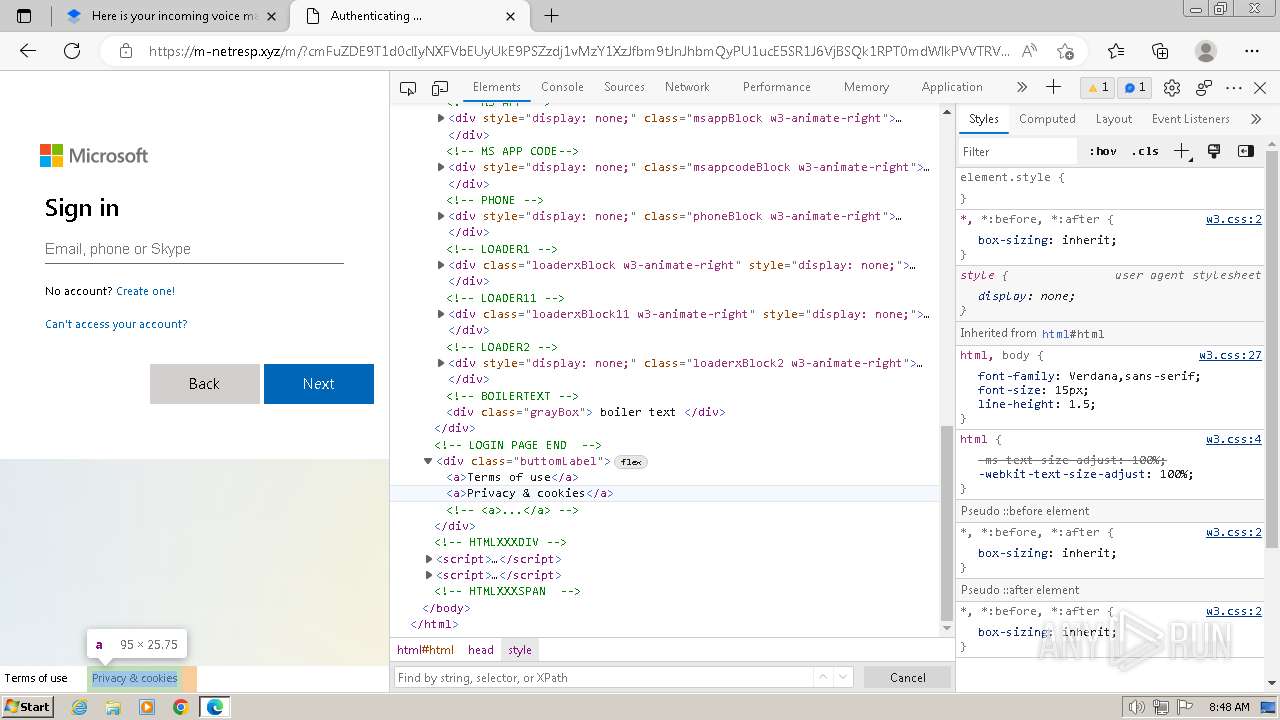Click the flex badge on buttomLabel
Screen dimensions: 1280x720
631,462
